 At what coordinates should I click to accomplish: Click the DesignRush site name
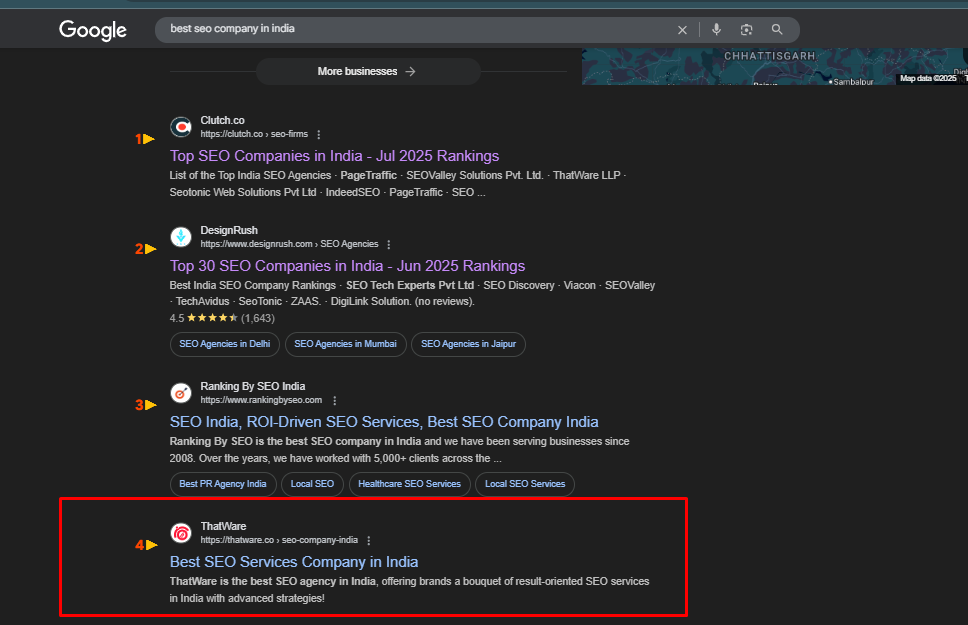(x=229, y=230)
